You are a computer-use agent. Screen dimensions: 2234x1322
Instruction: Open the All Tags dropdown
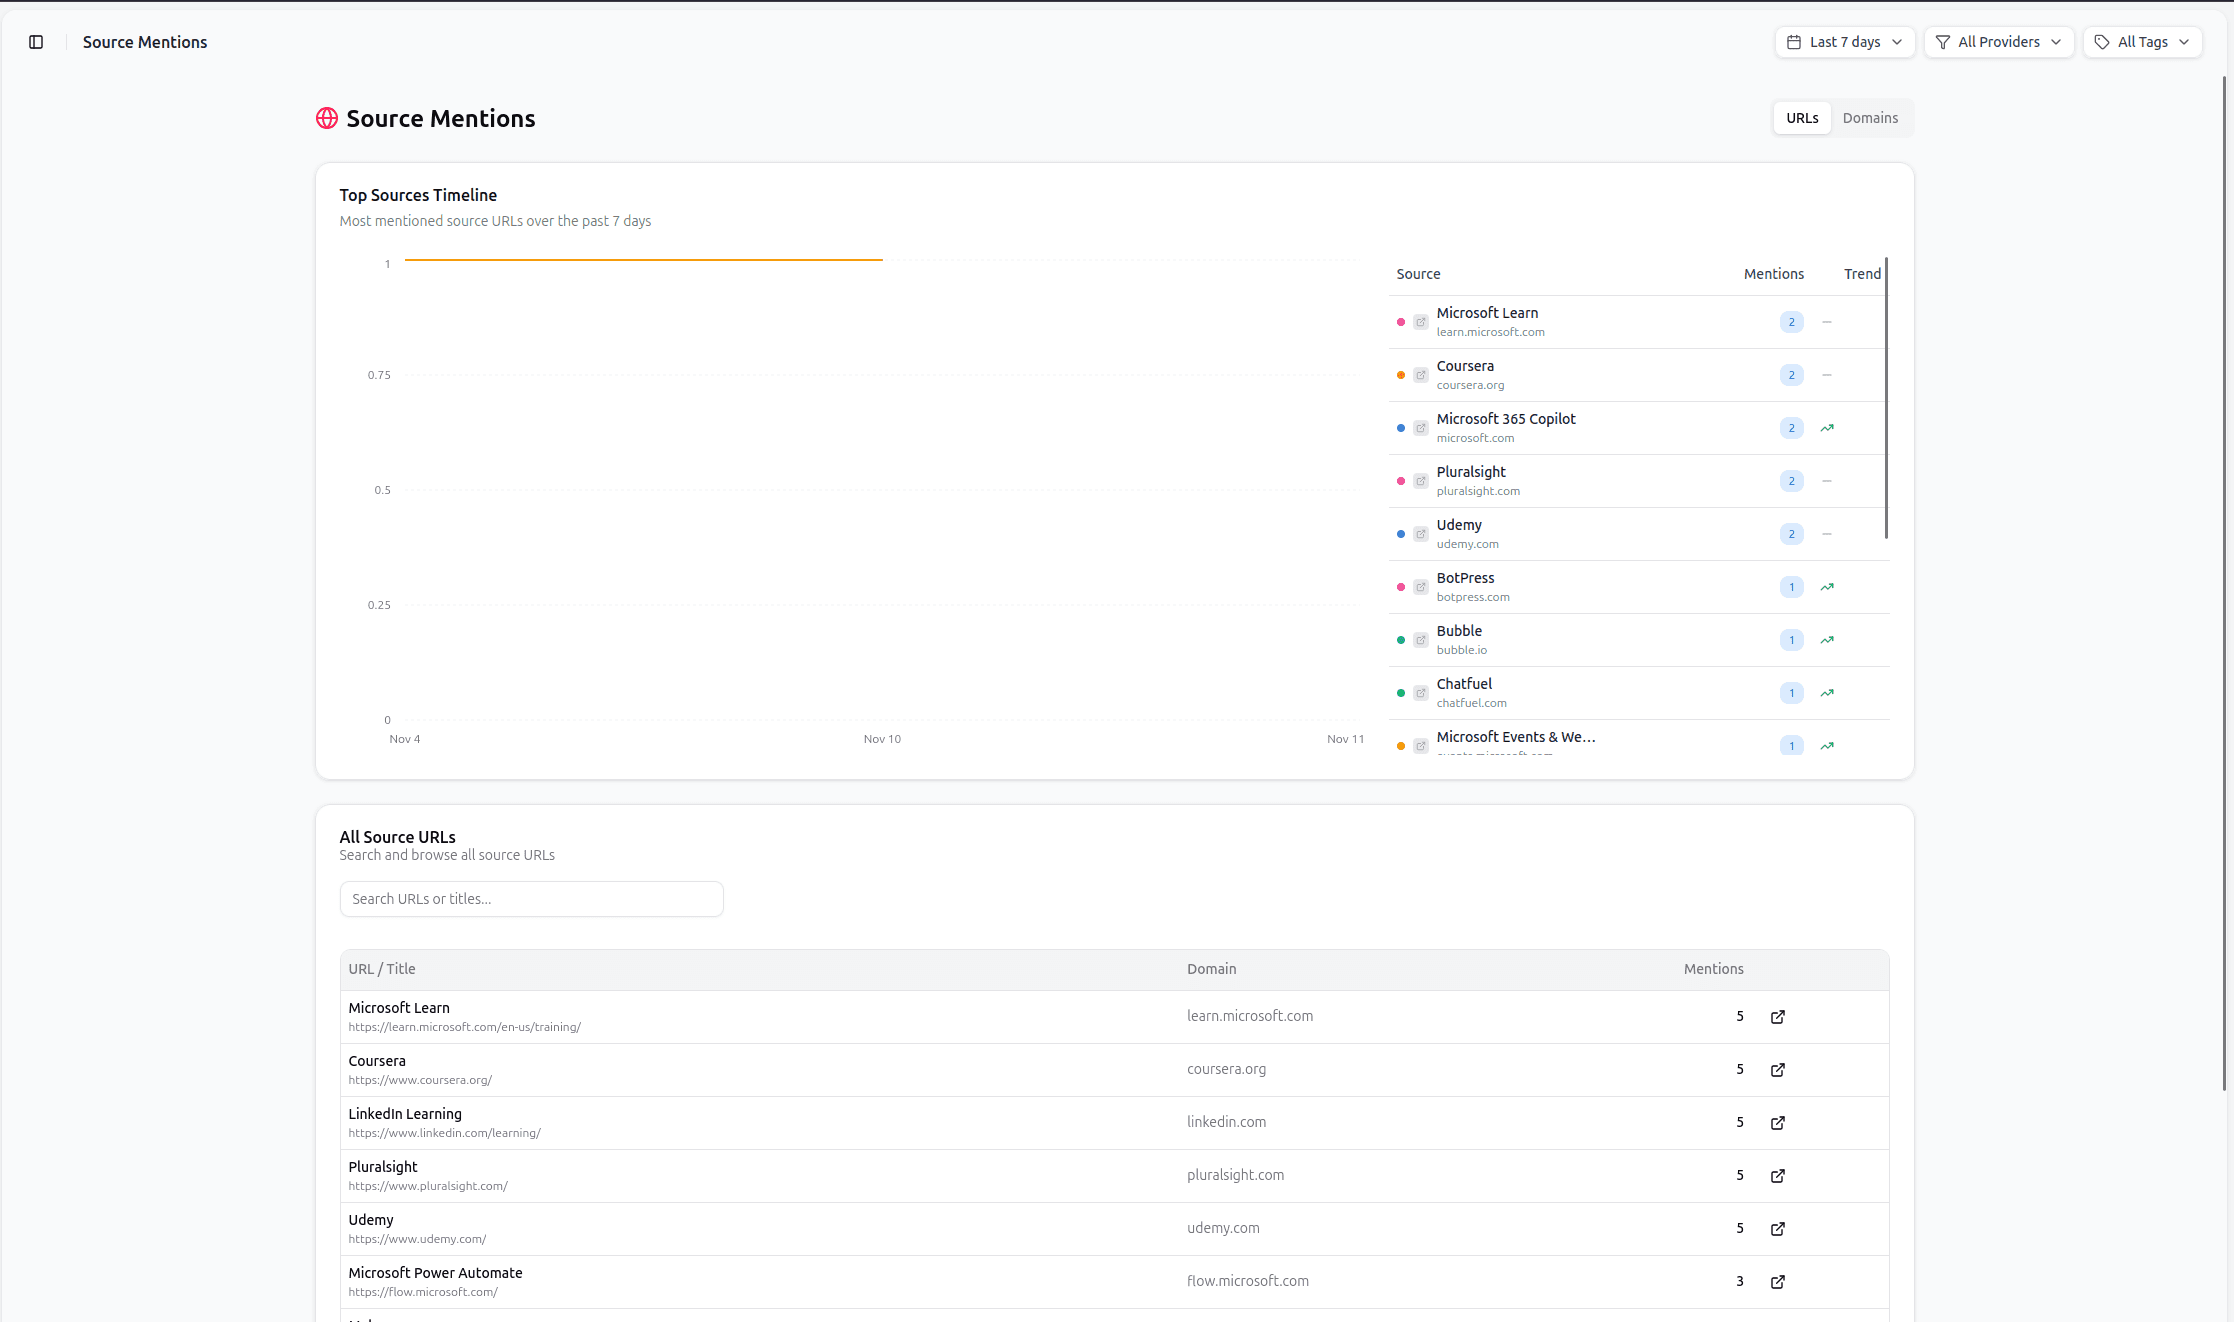tap(2142, 42)
